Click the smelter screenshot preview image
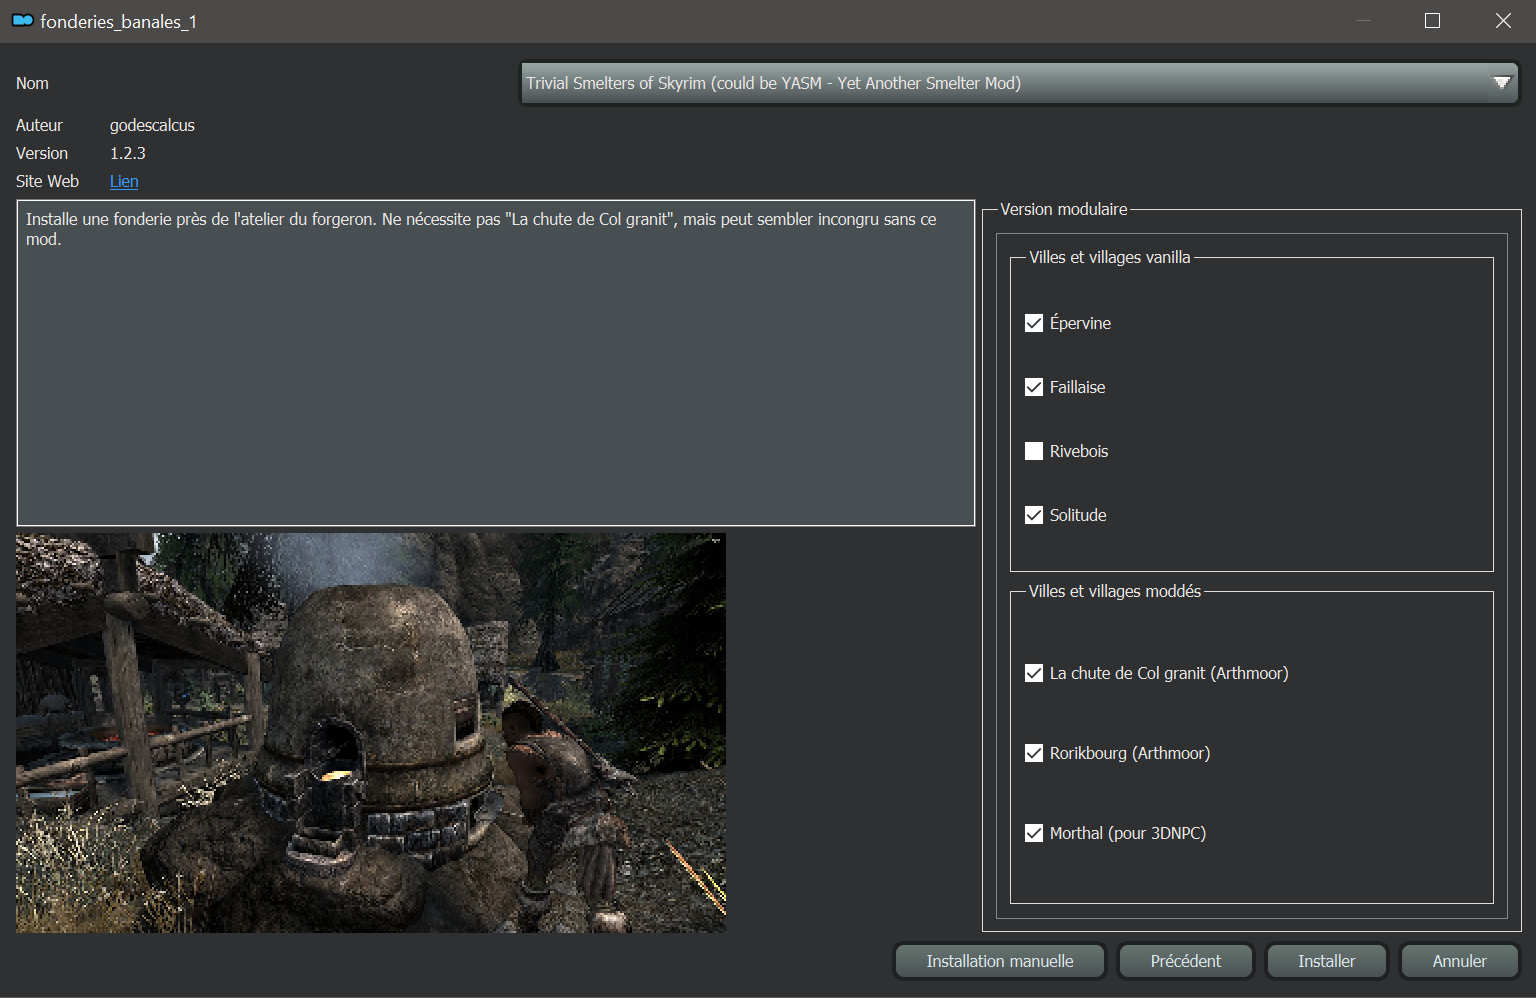 coord(371,733)
